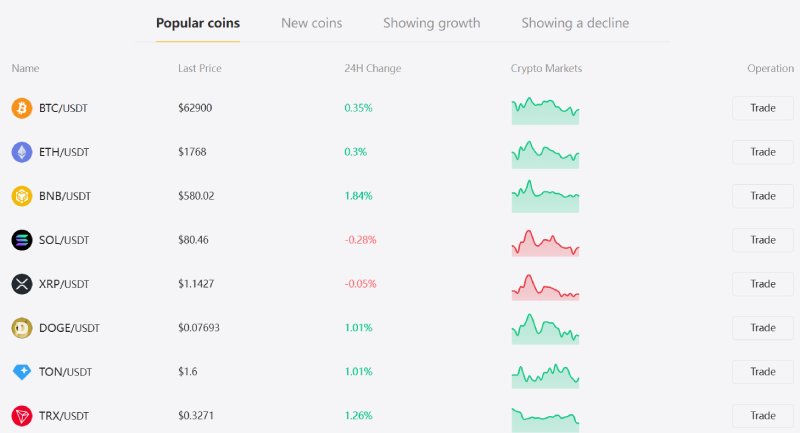
Task: Click Trade button for SOL/USDT
Action: (763, 240)
